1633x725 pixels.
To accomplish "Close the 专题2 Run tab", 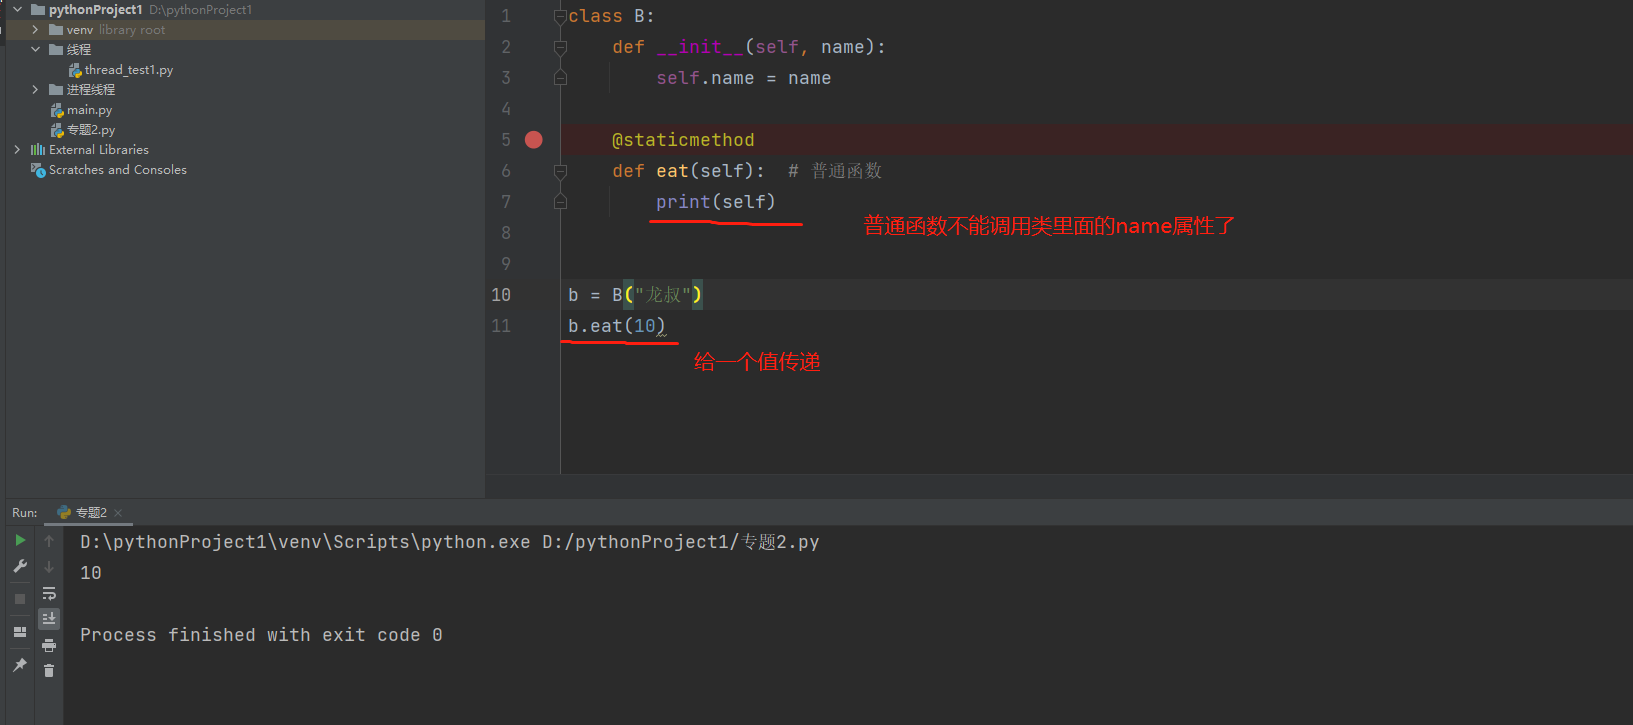I will (x=118, y=513).
